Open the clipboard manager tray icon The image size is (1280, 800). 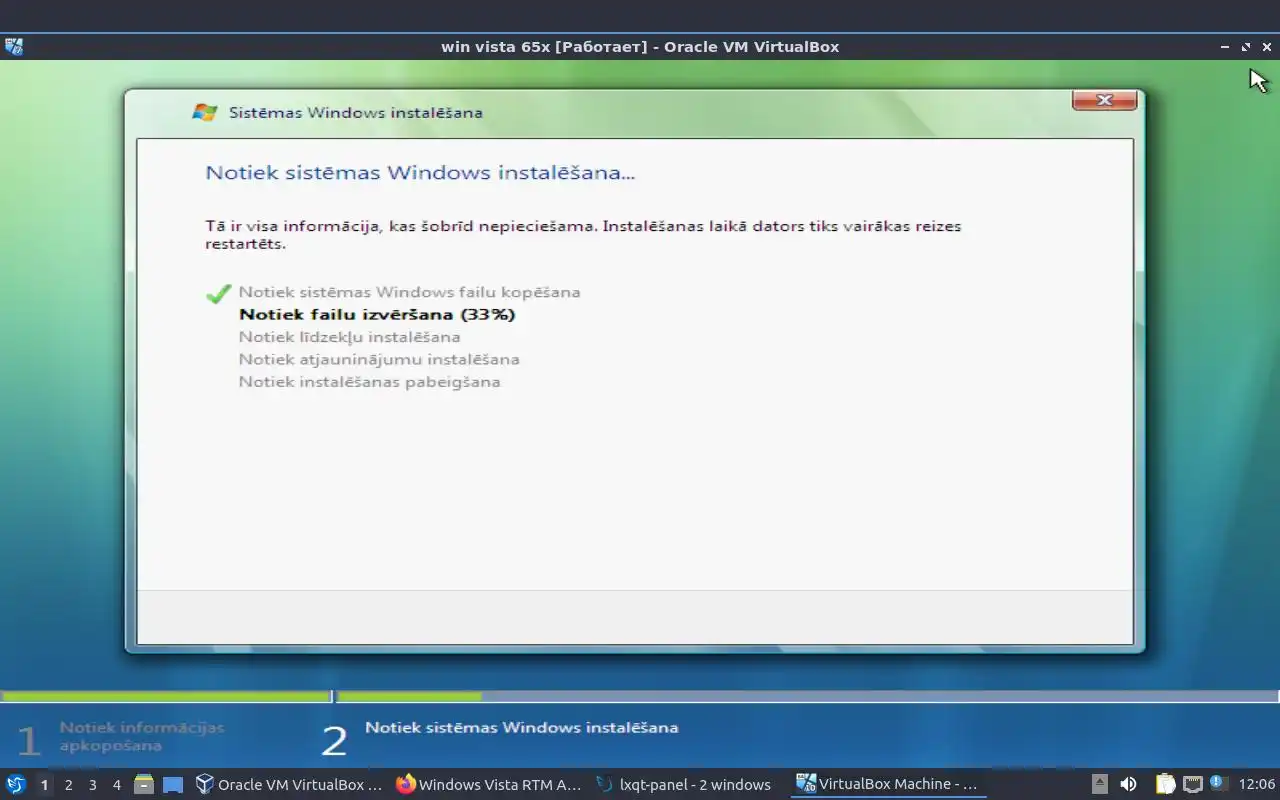pos(1165,784)
